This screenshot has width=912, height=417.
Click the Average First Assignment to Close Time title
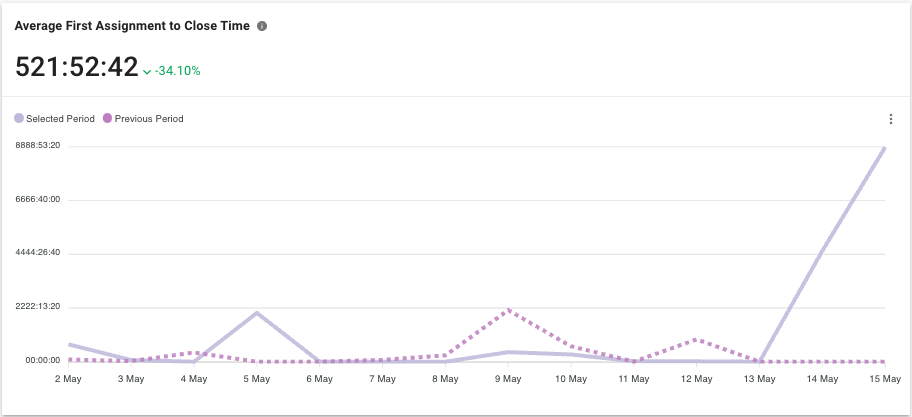[x=131, y=26]
